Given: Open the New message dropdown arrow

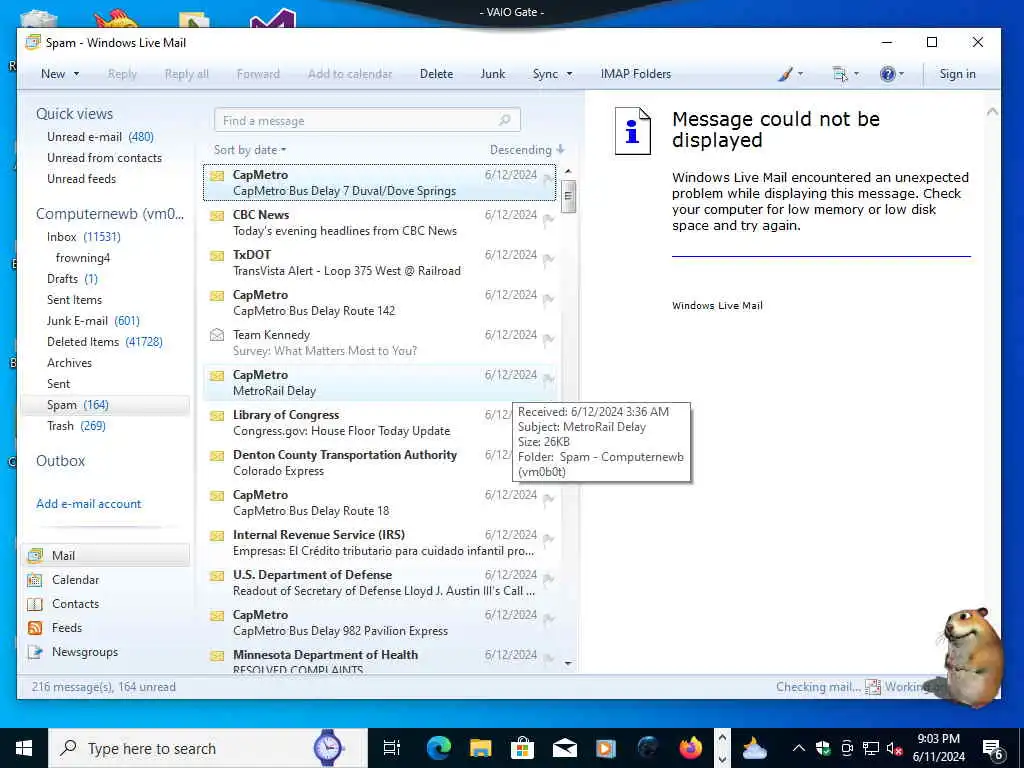Looking at the screenshot, I should (76, 74).
